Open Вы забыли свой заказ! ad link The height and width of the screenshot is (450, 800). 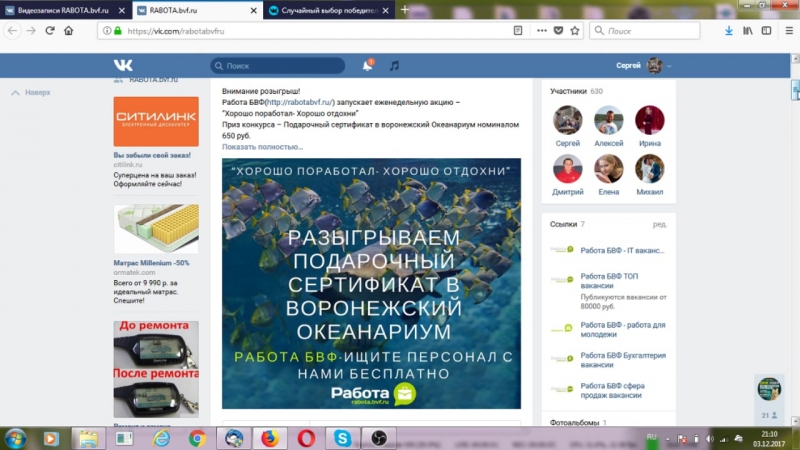[152, 155]
